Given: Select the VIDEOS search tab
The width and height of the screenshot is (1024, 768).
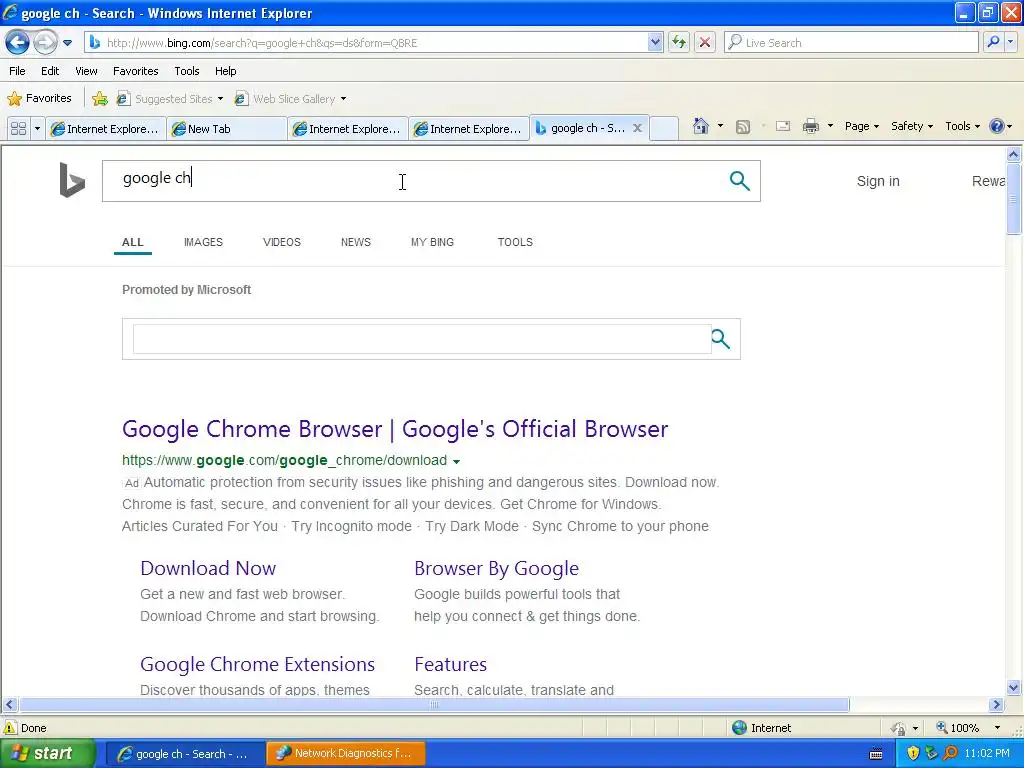Looking at the screenshot, I should coord(281,242).
